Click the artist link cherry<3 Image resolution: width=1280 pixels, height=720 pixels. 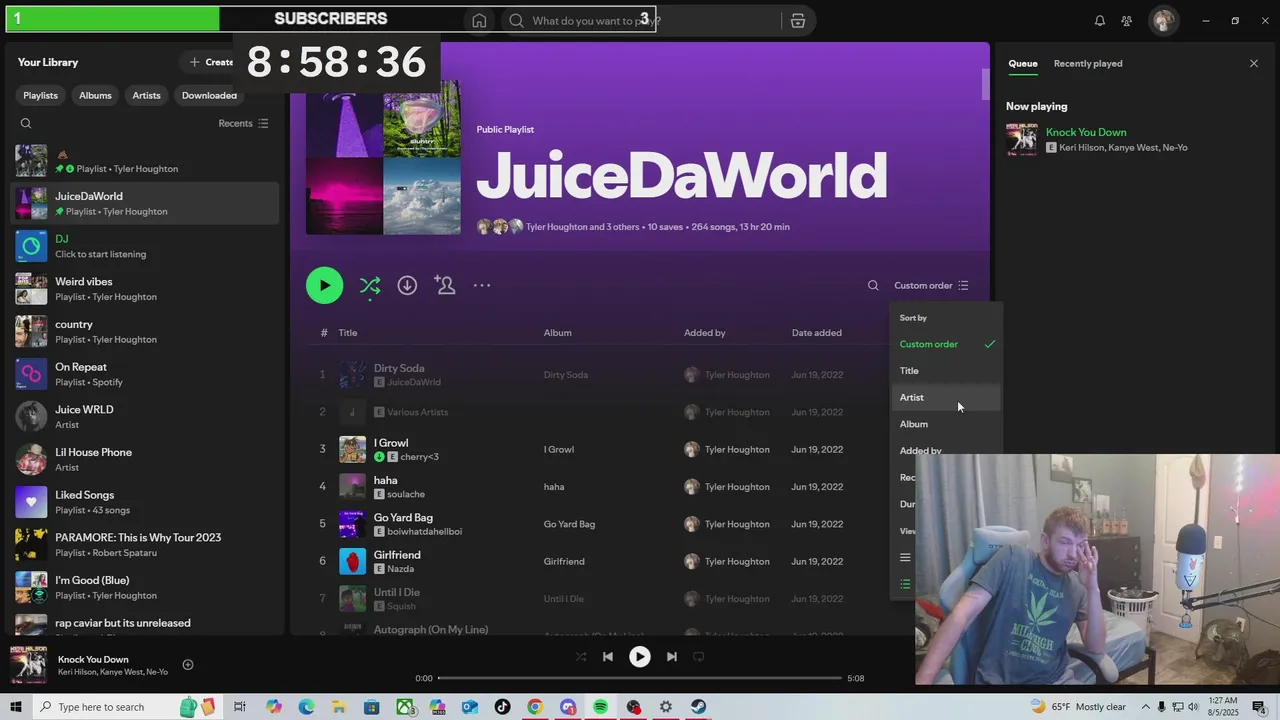[419, 457]
